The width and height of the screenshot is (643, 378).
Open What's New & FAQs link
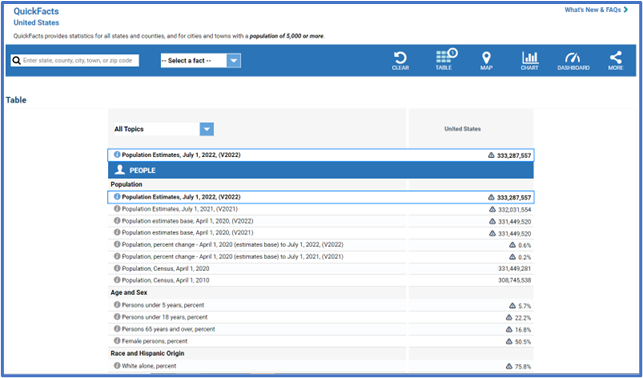click(x=596, y=10)
